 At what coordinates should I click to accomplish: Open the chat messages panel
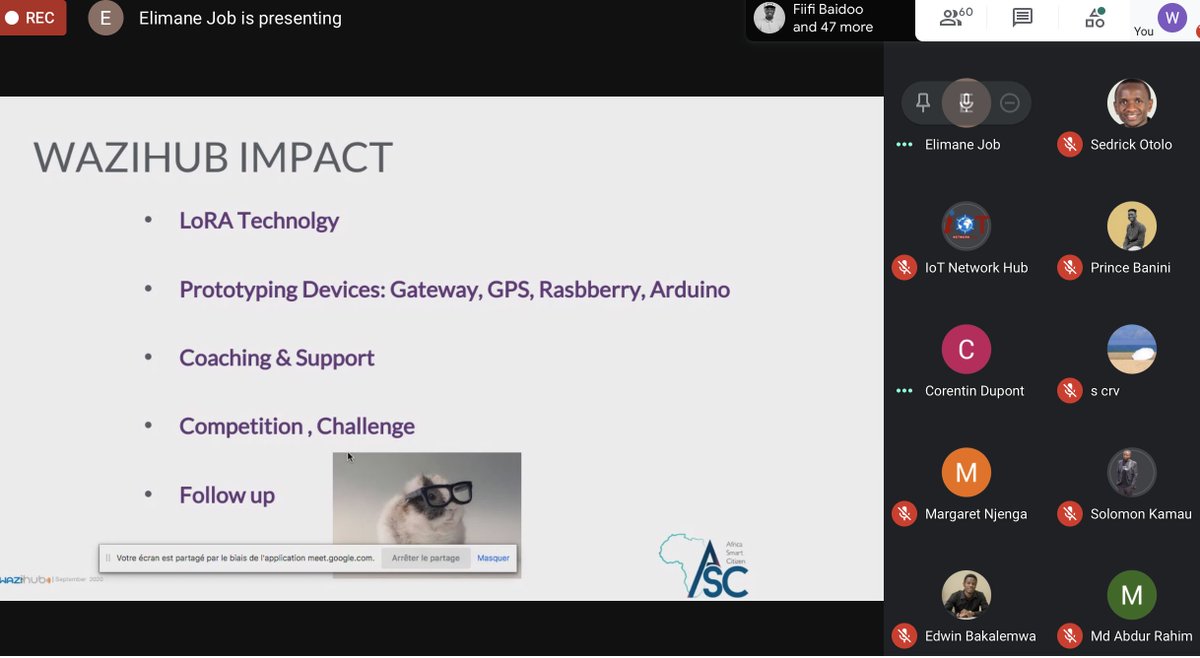(x=1022, y=17)
